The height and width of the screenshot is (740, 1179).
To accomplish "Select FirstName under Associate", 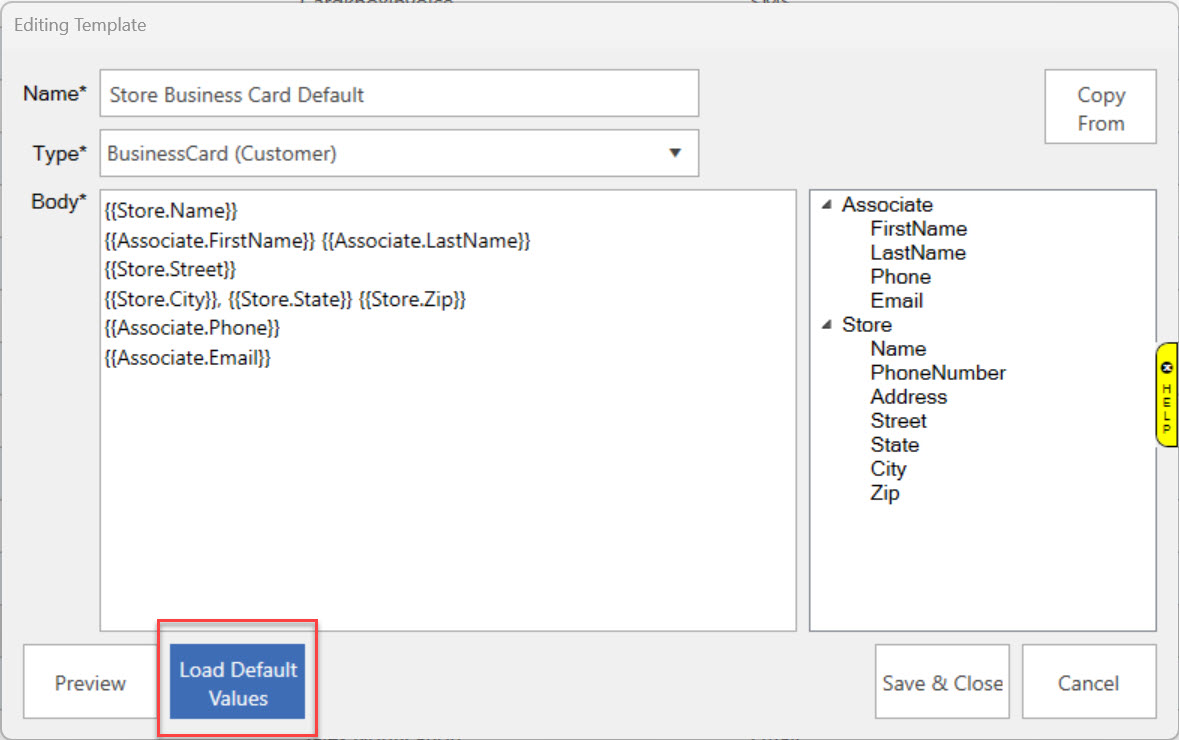I will tap(918, 229).
